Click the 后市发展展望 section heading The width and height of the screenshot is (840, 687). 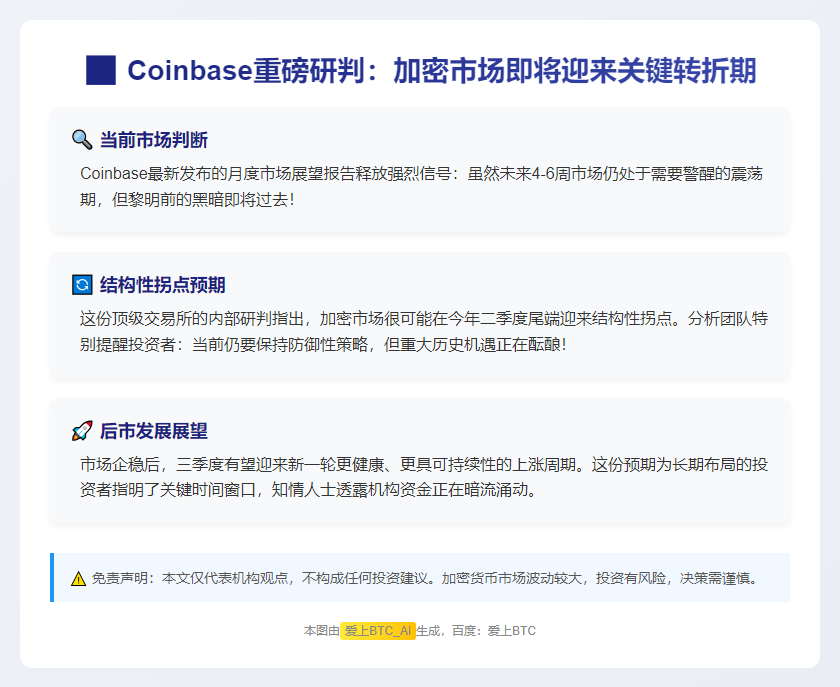(x=154, y=430)
